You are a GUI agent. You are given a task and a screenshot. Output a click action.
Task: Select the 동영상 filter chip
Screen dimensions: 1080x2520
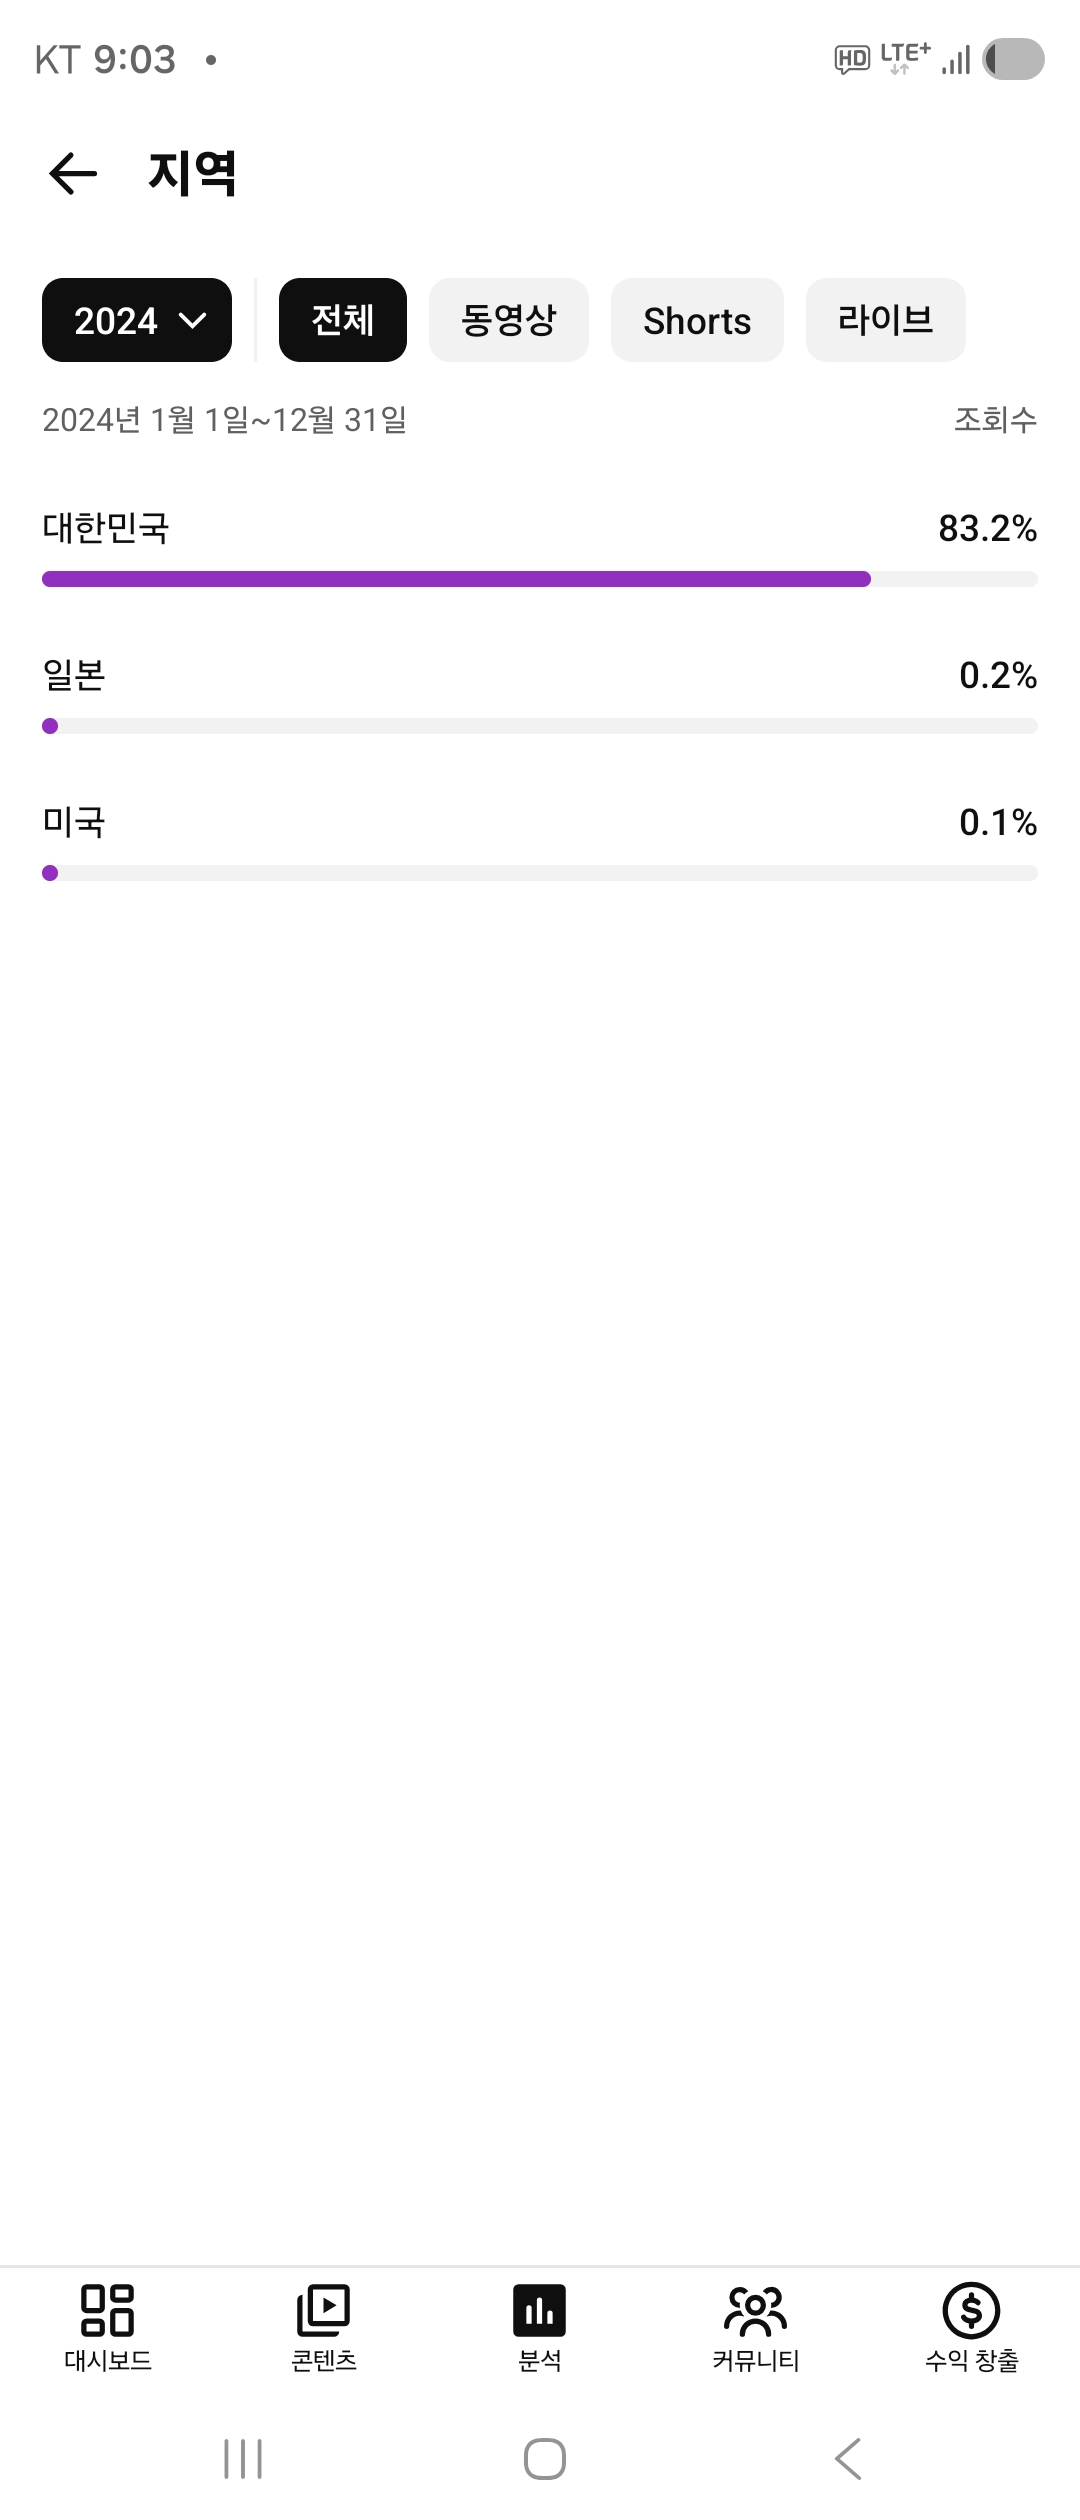click(x=509, y=320)
